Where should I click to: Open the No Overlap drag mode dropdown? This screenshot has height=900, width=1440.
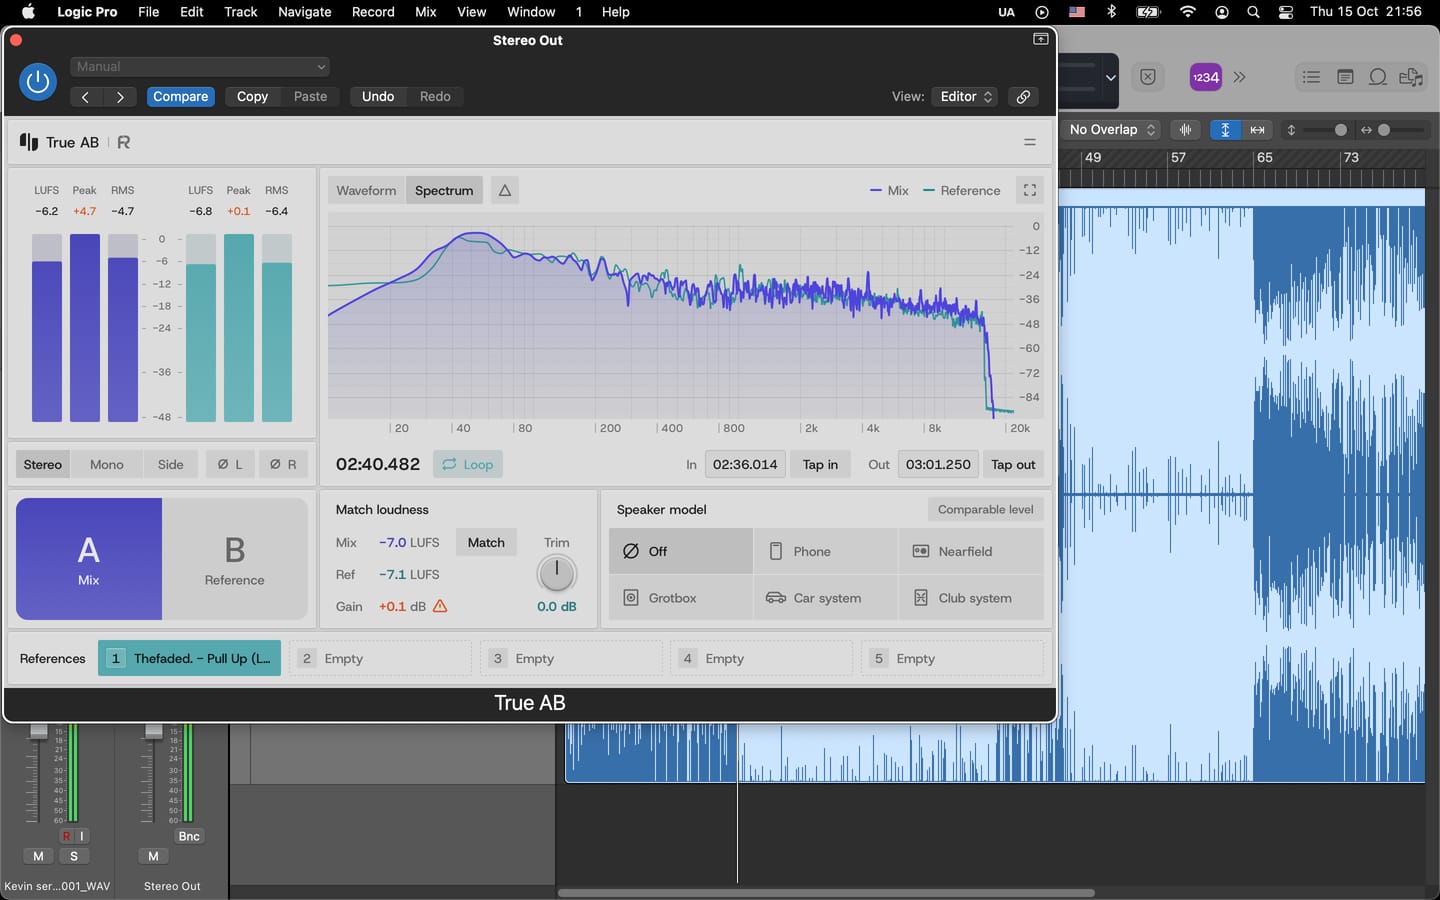tap(1112, 130)
